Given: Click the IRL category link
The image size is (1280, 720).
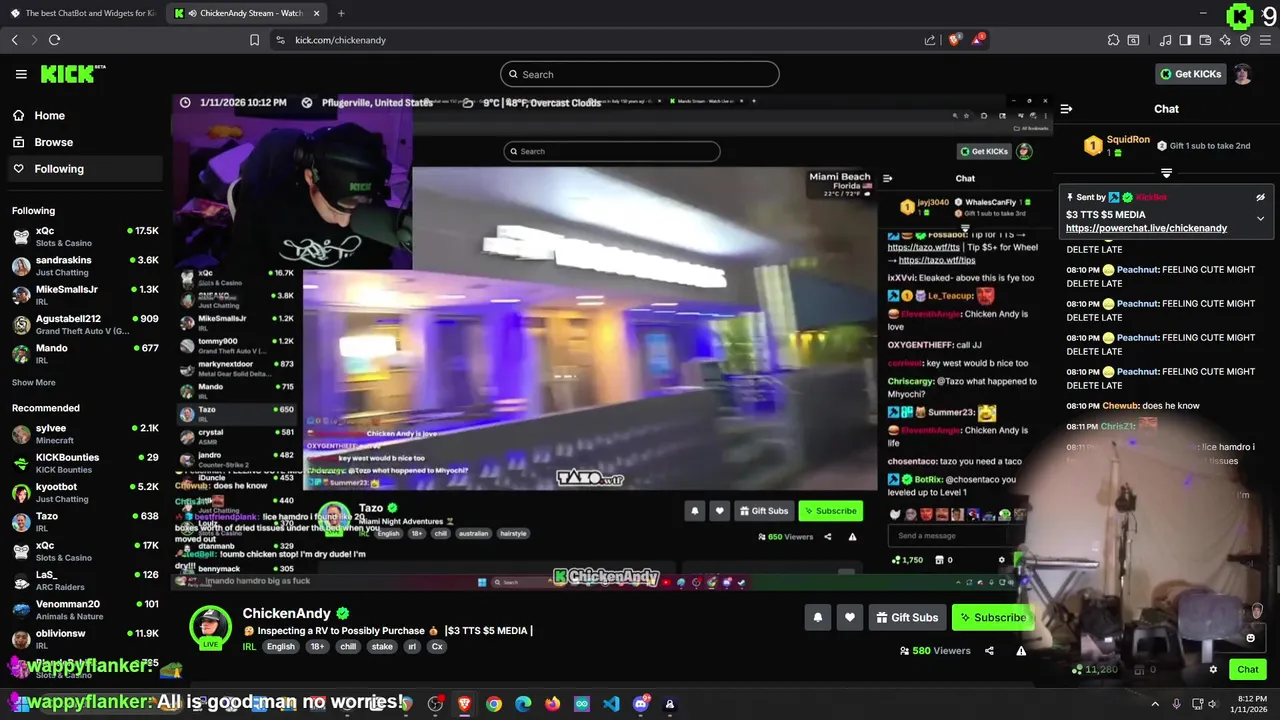Looking at the screenshot, I should pos(249,647).
